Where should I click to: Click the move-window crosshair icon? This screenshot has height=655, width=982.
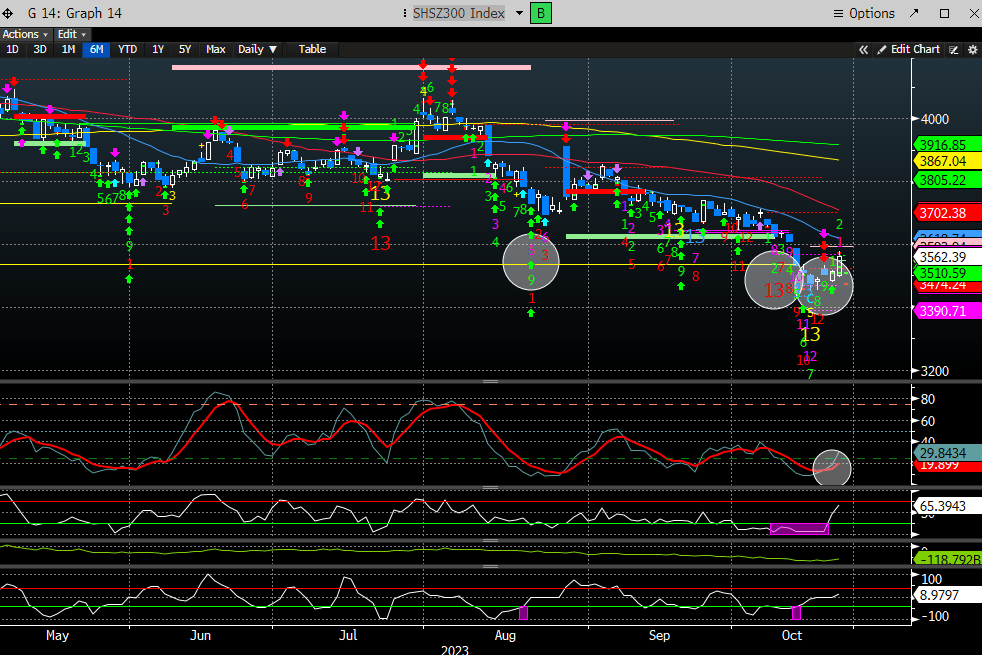pos(9,13)
